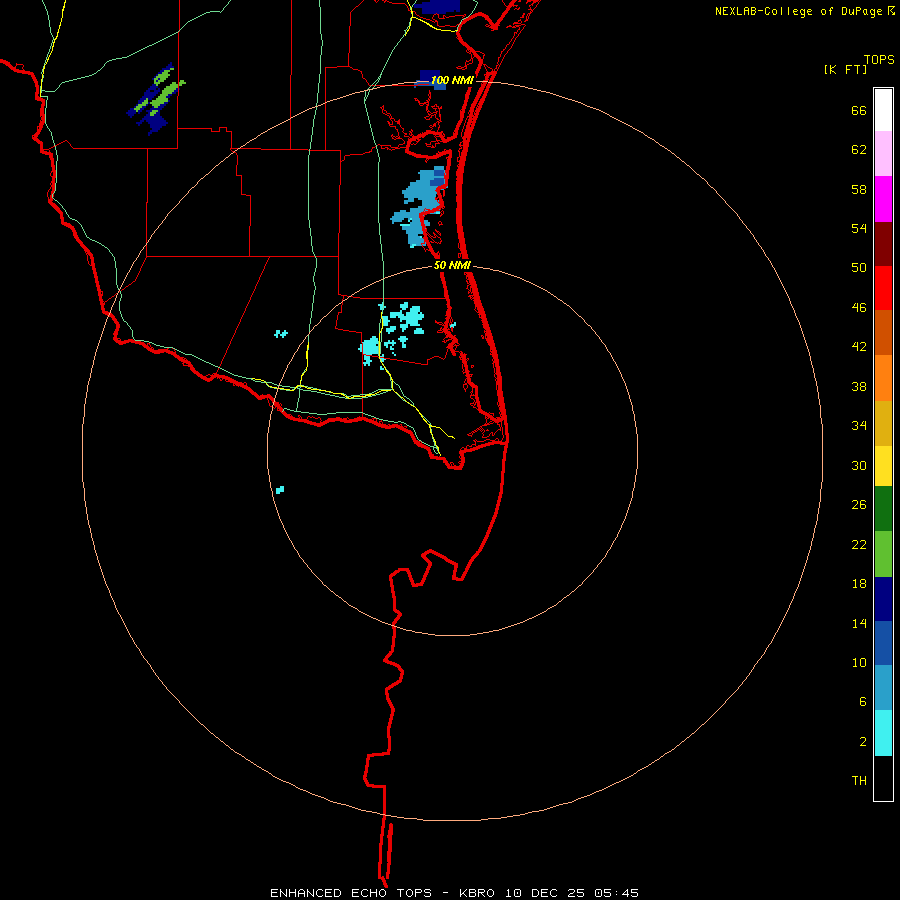Select the dark red (maroon) legend swatch
900x900 pixels.
pyautogui.click(x=883, y=244)
